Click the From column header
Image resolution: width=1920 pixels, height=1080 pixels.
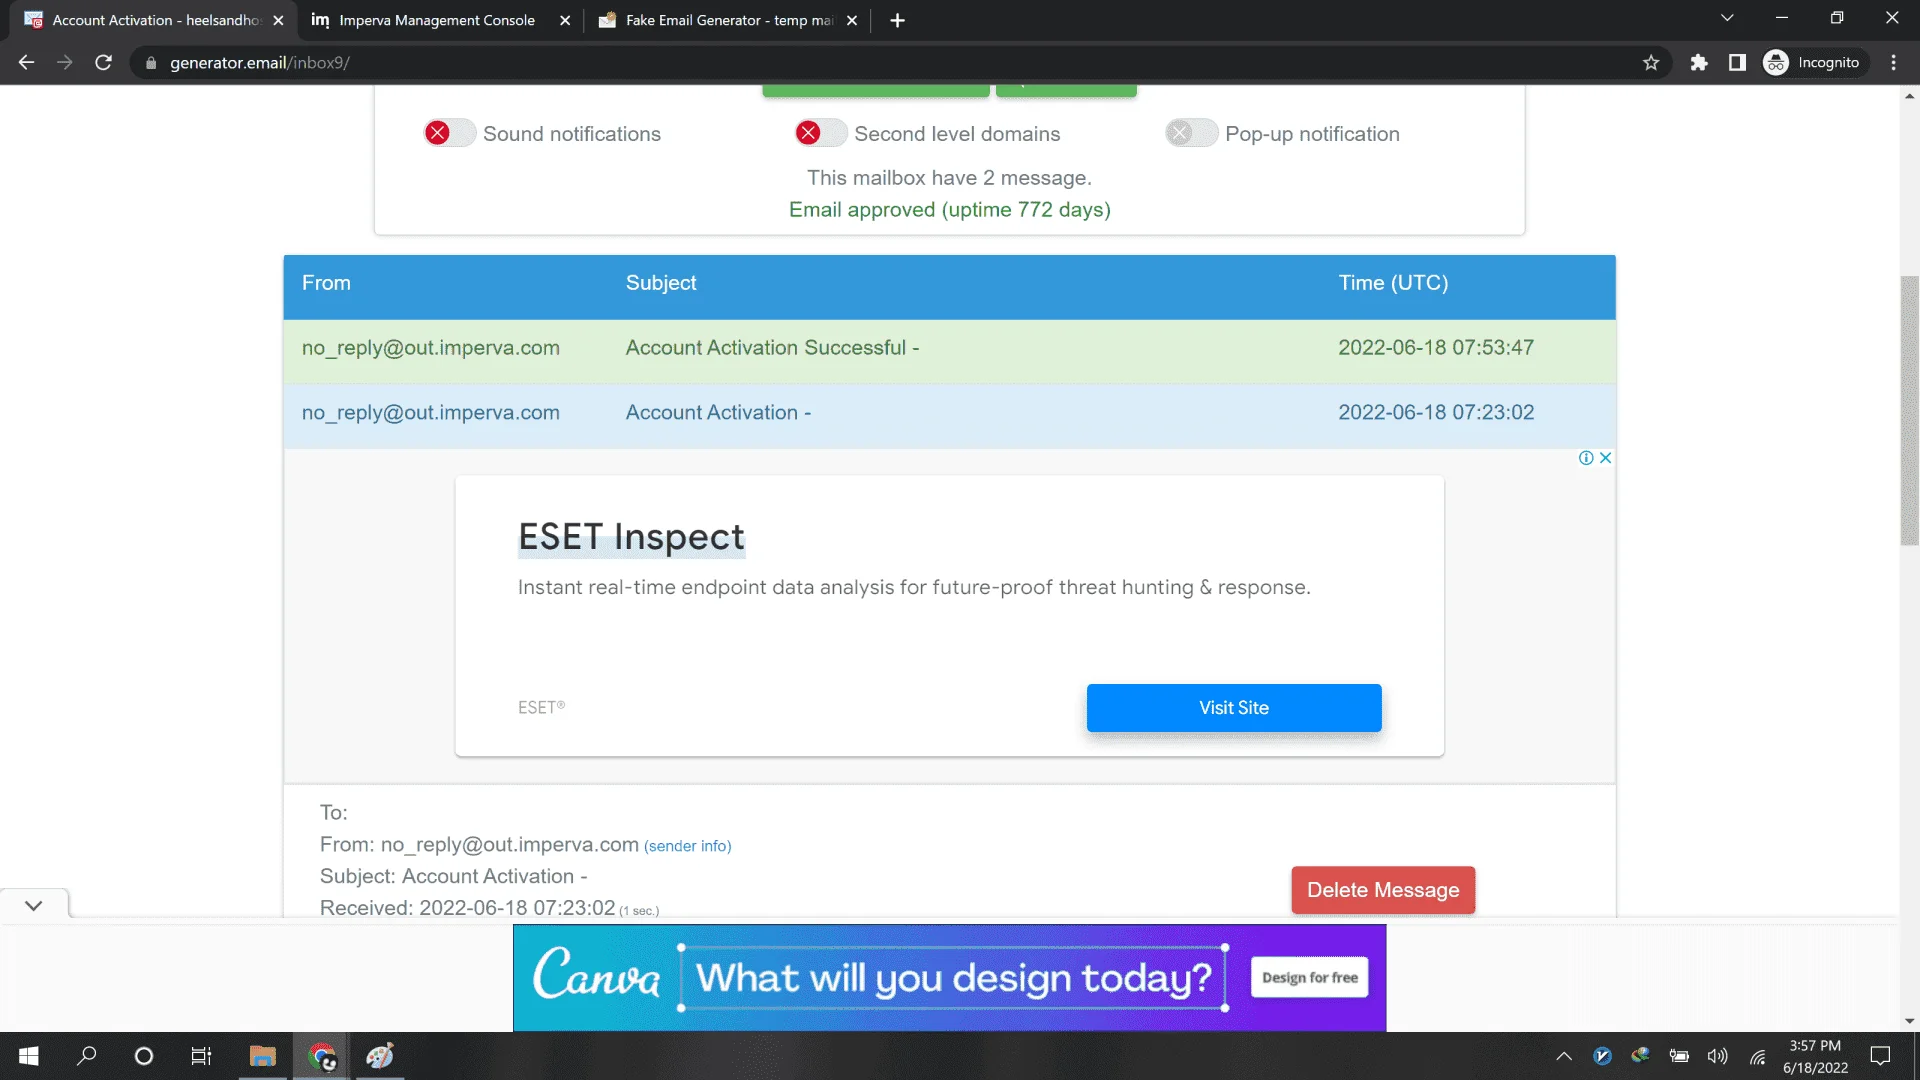point(326,283)
